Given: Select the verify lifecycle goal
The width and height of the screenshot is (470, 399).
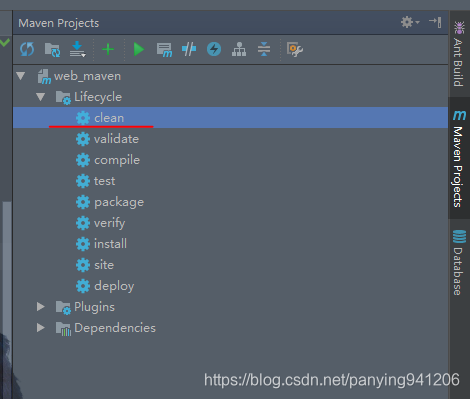Looking at the screenshot, I should [x=230, y=223].
